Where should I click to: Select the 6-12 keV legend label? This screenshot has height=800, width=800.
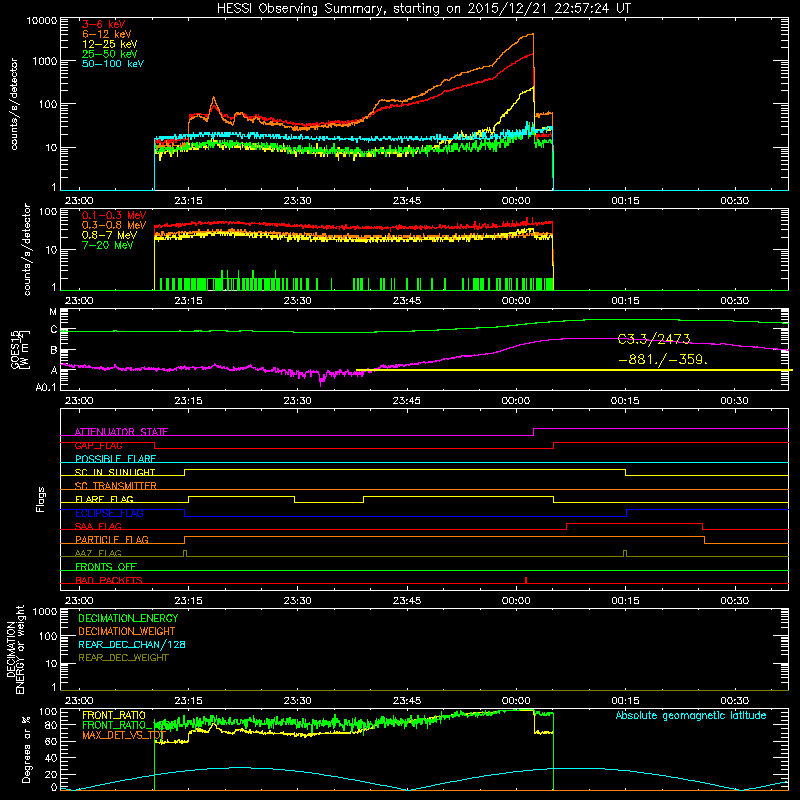(106, 34)
